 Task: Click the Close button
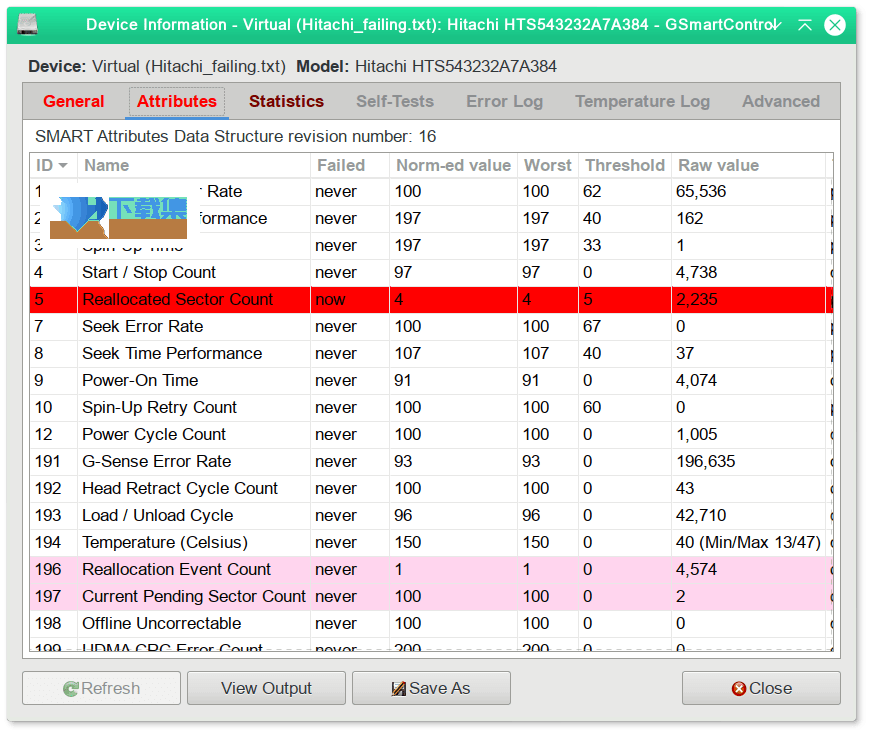[x=761, y=689]
